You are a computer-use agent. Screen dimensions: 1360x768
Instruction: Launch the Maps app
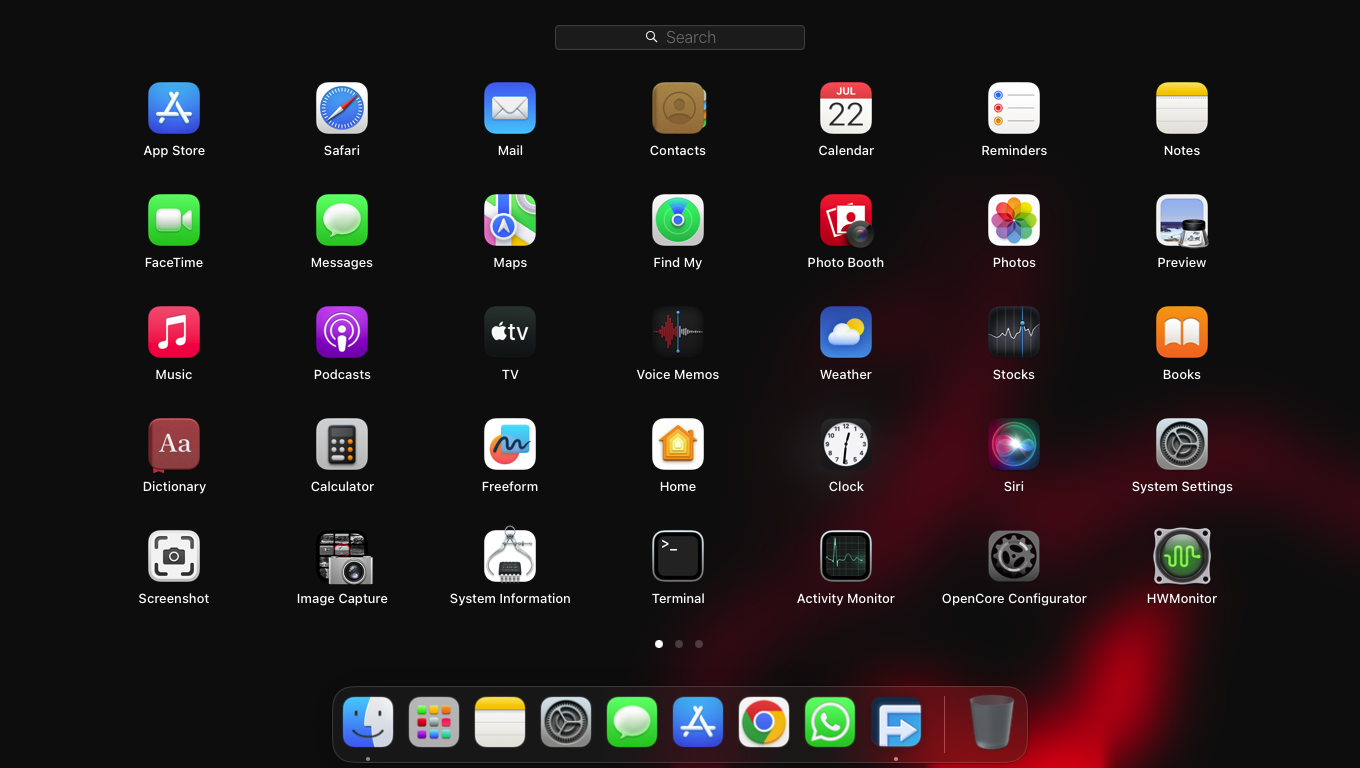click(x=510, y=220)
